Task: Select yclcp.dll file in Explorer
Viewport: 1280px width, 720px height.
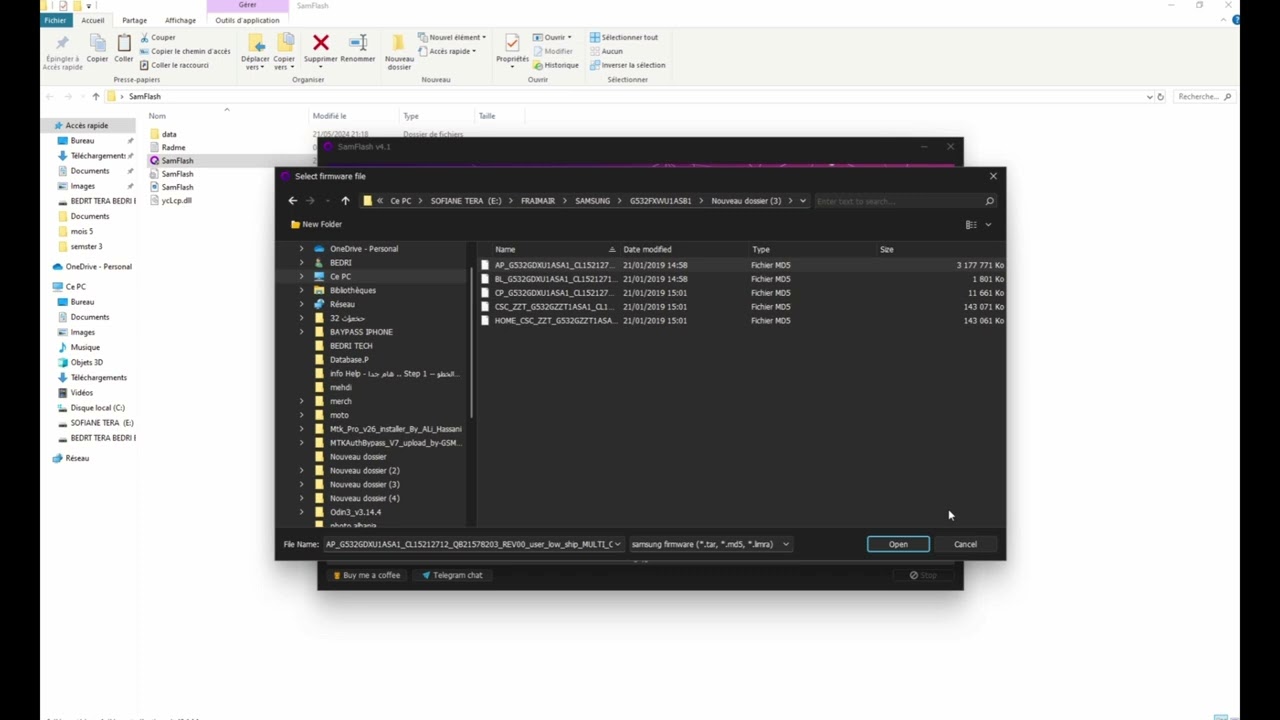Action: point(176,200)
